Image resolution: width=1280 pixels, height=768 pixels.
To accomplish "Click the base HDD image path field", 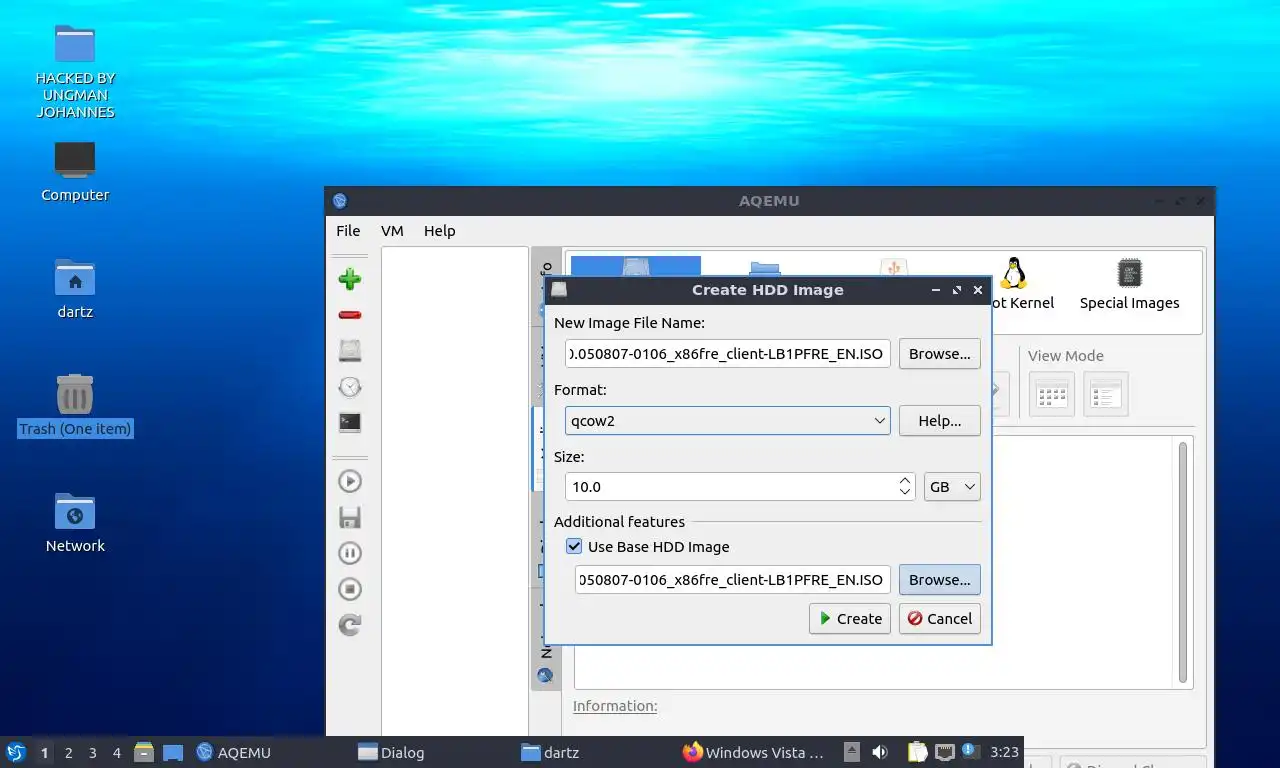I will [x=732, y=580].
